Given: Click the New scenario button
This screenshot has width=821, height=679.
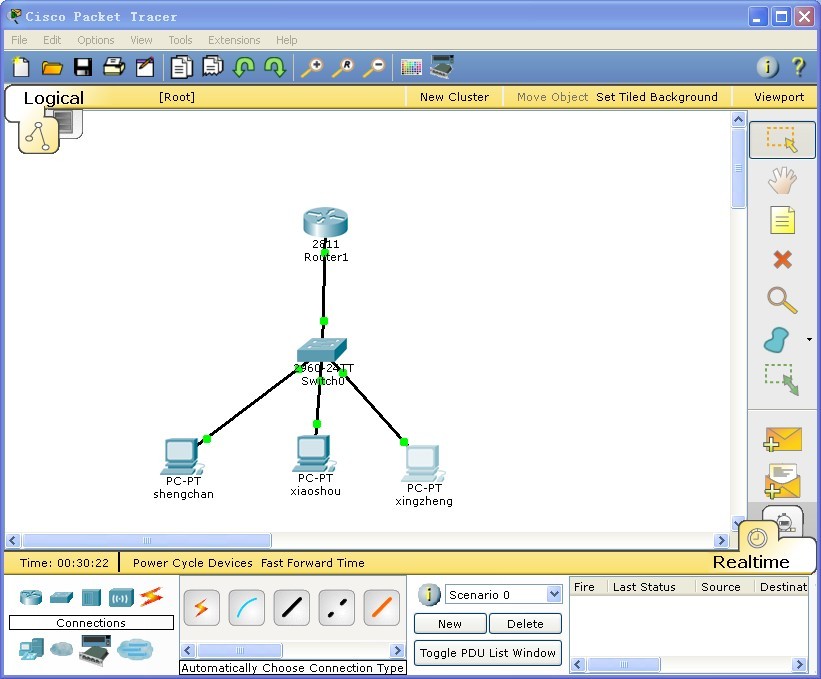Looking at the screenshot, I should point(450,624).
